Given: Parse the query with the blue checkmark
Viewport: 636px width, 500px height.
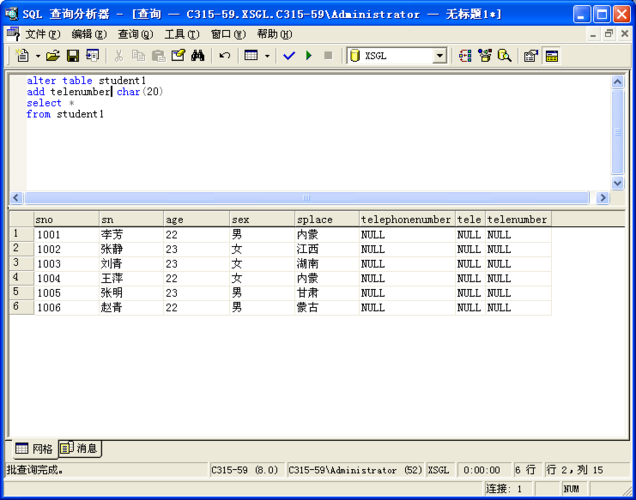Looking at the screenshot, I should (x=289, y=56).
